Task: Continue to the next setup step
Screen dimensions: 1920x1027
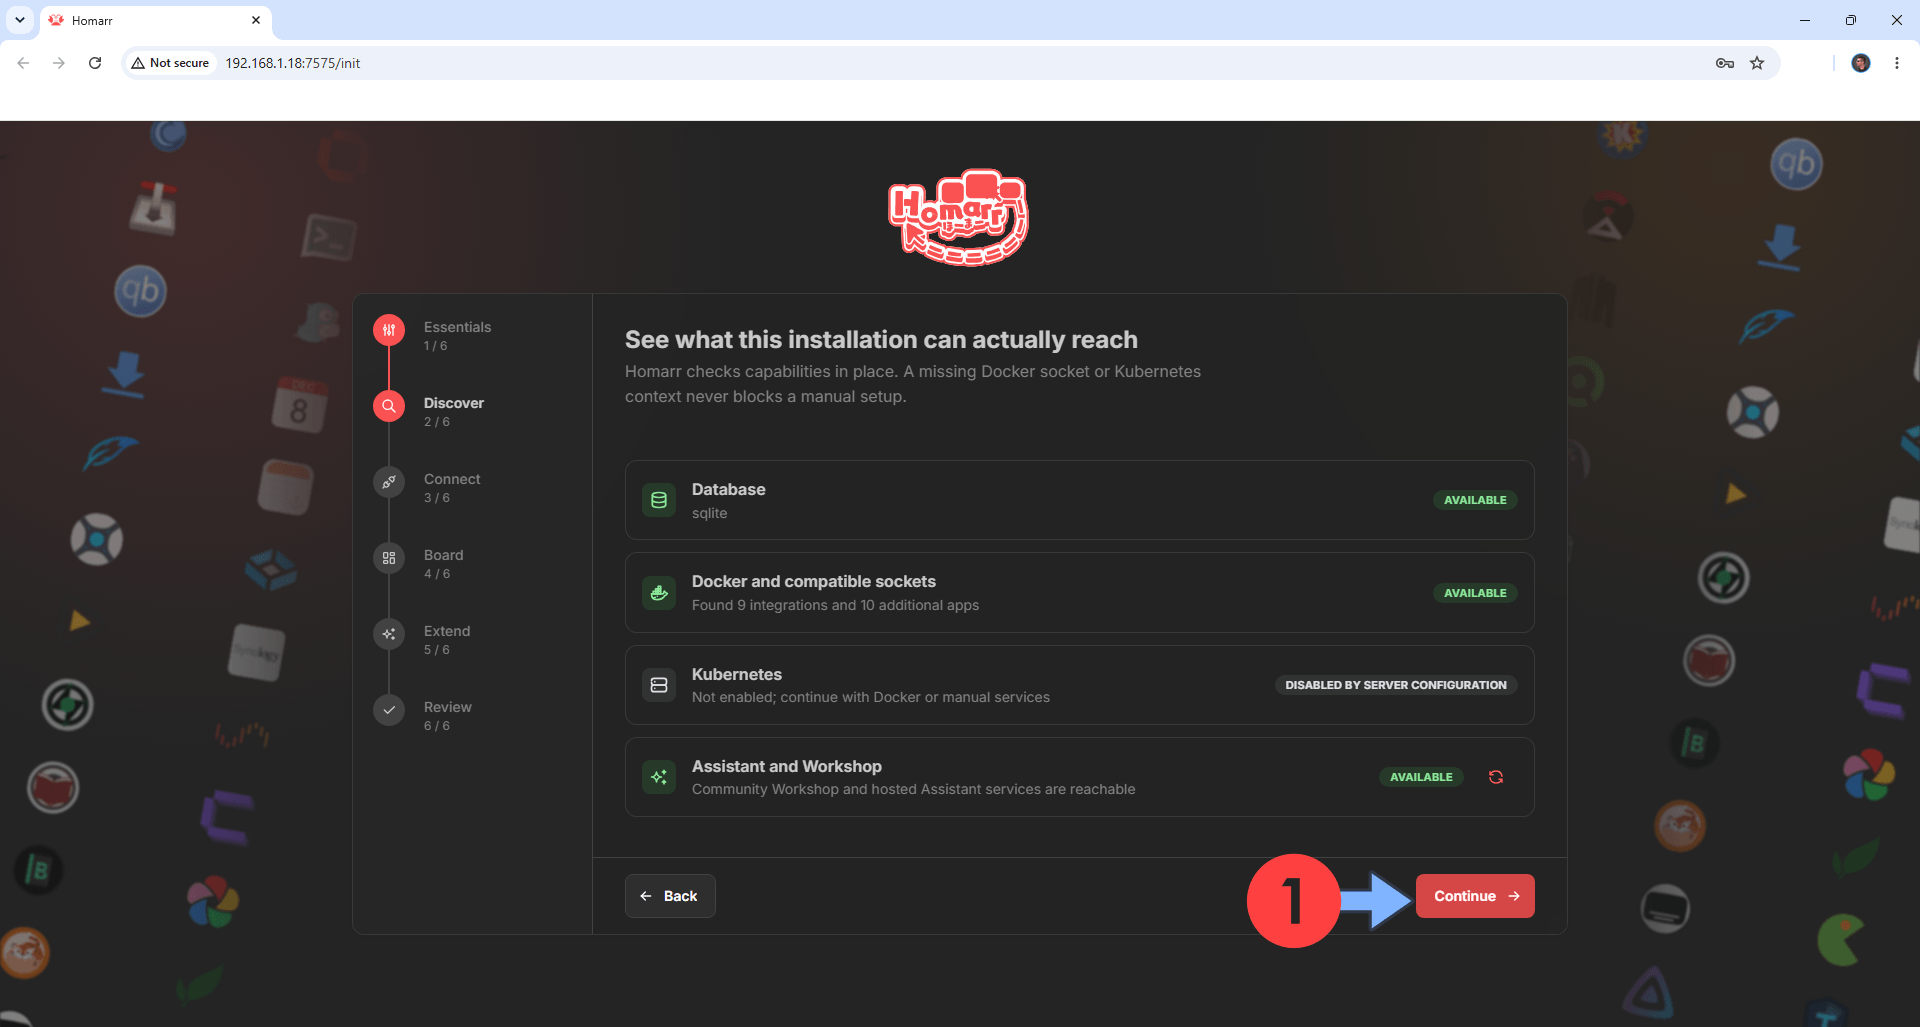Action: 1475,896
